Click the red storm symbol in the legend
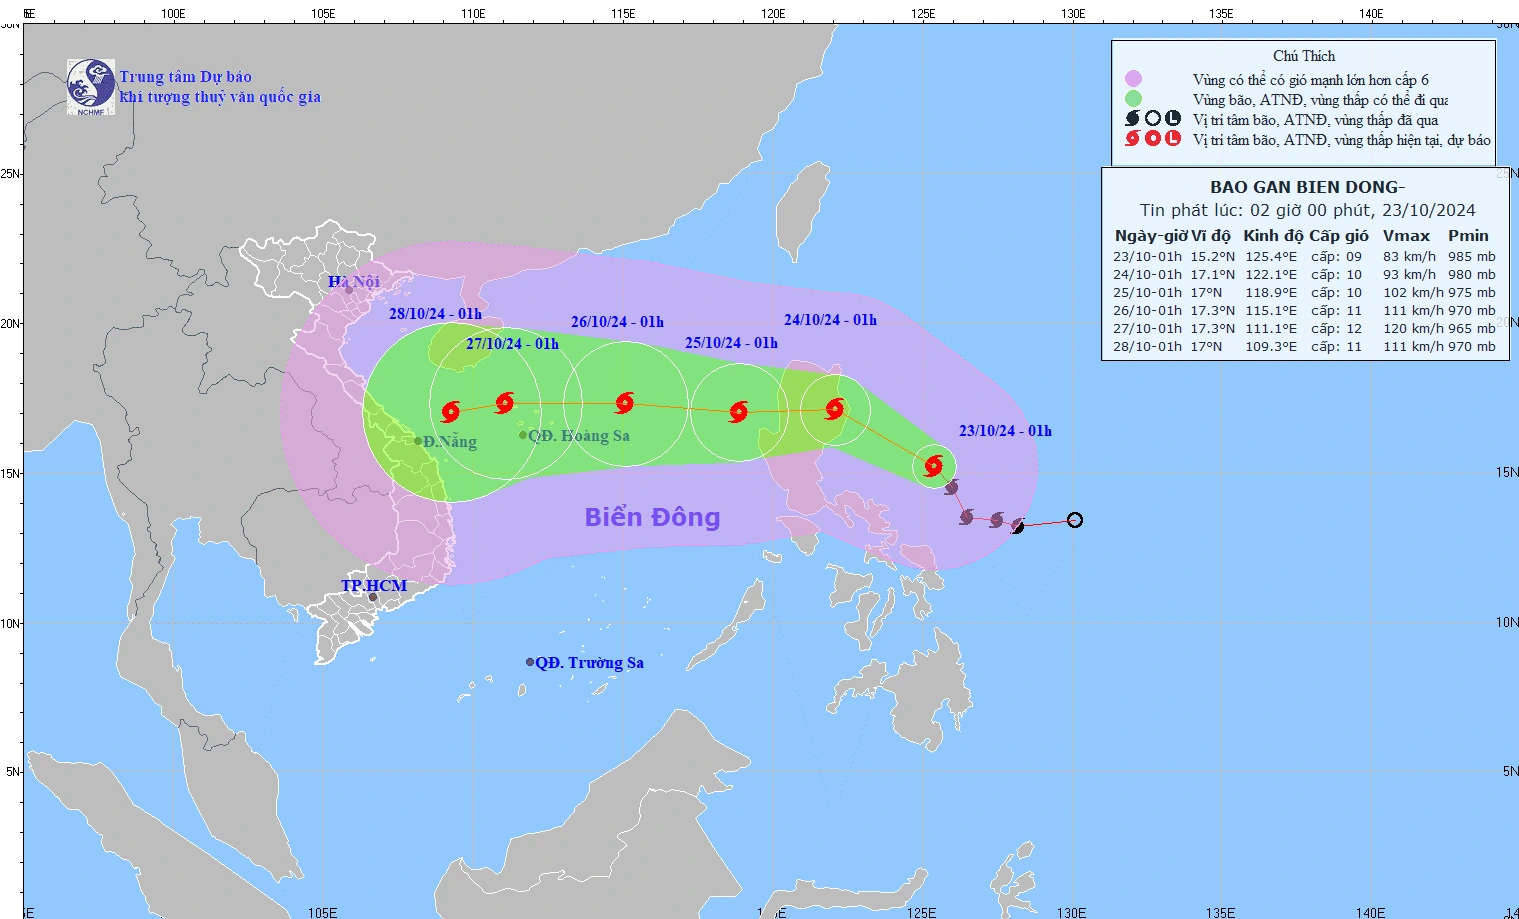The image size is (1519, 919). (x=1132, y=138)
